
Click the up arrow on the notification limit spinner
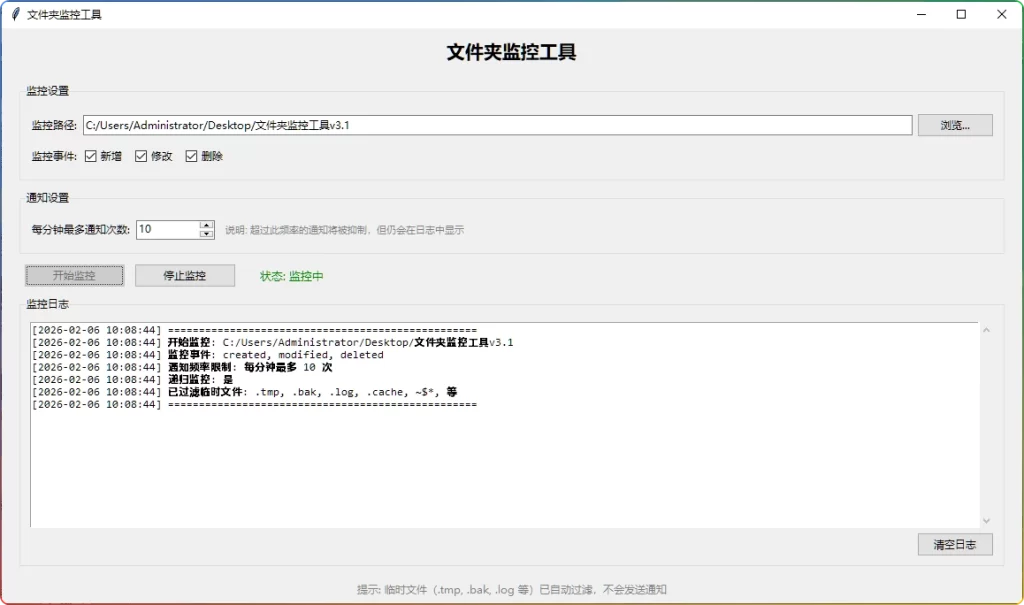[x=206, y=224]
